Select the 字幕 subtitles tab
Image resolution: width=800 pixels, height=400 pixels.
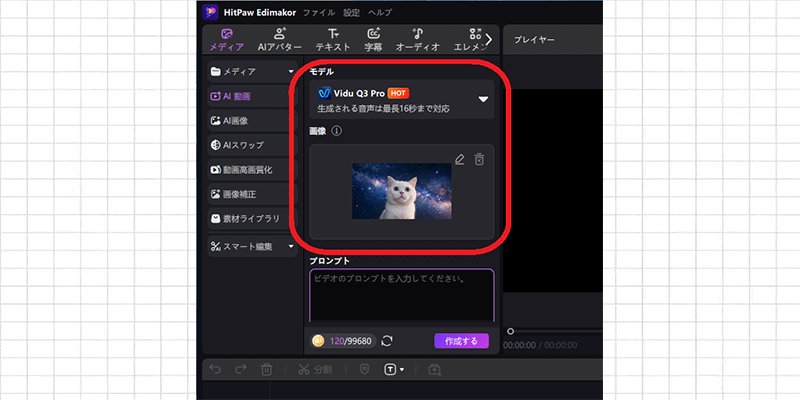373,40
